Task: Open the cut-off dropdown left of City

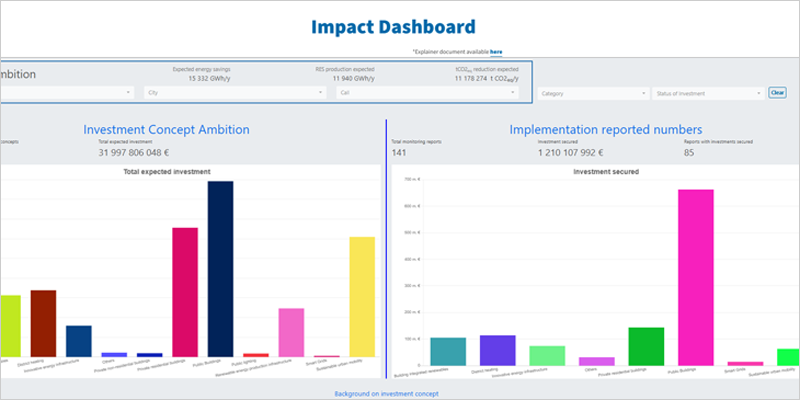Action: (66, 92)
